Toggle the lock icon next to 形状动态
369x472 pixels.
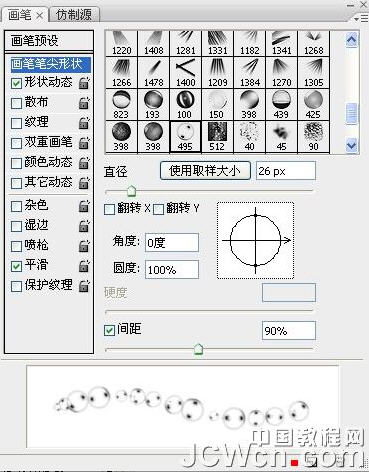84,82
